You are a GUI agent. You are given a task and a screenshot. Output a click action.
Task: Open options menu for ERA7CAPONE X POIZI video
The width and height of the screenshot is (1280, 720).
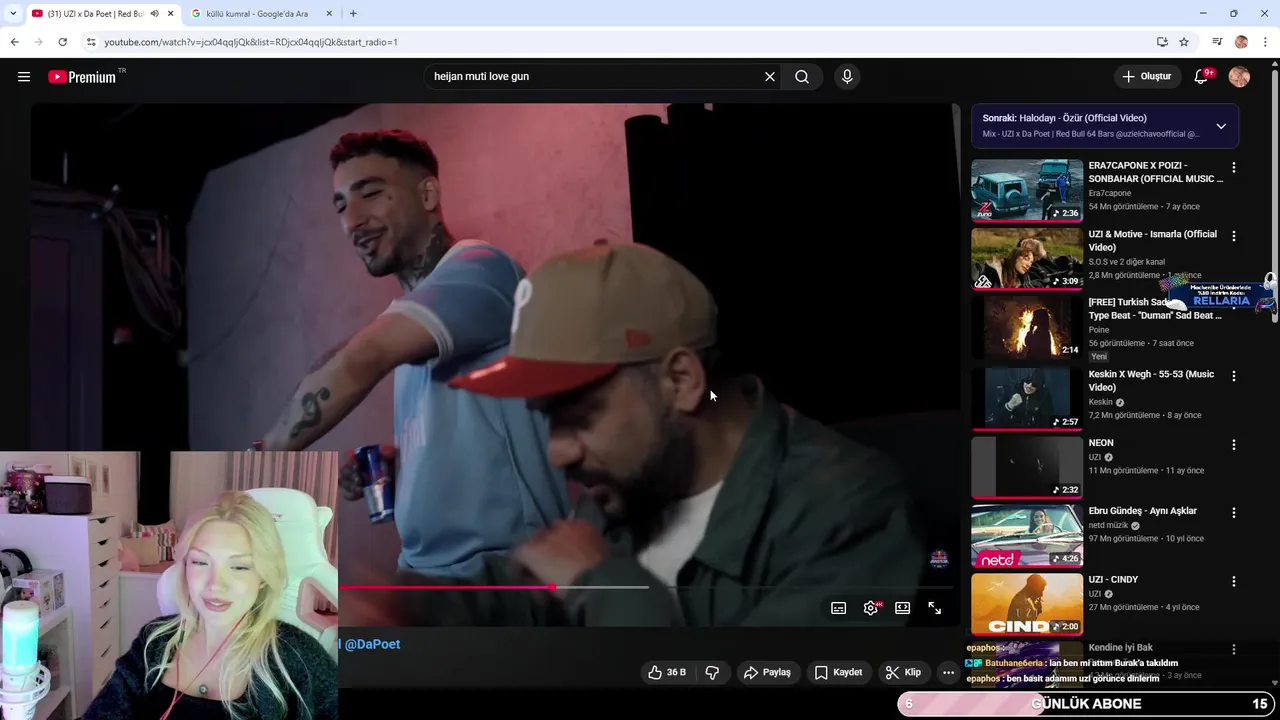[1234, 168]
